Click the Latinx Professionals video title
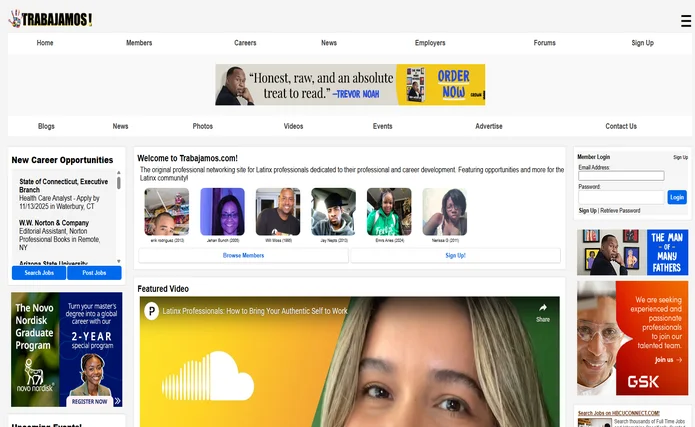Screen dimensions: 695x427 [255, 311]
